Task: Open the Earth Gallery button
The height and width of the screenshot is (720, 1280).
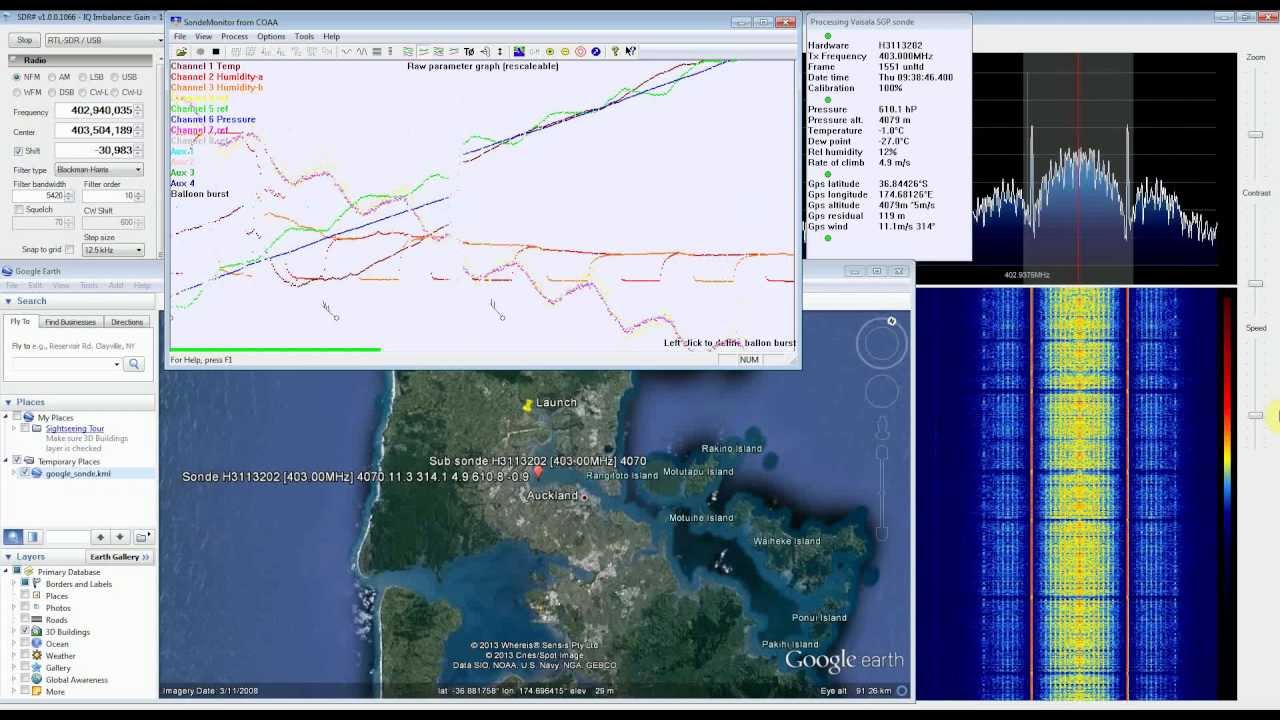Action: 119,557
